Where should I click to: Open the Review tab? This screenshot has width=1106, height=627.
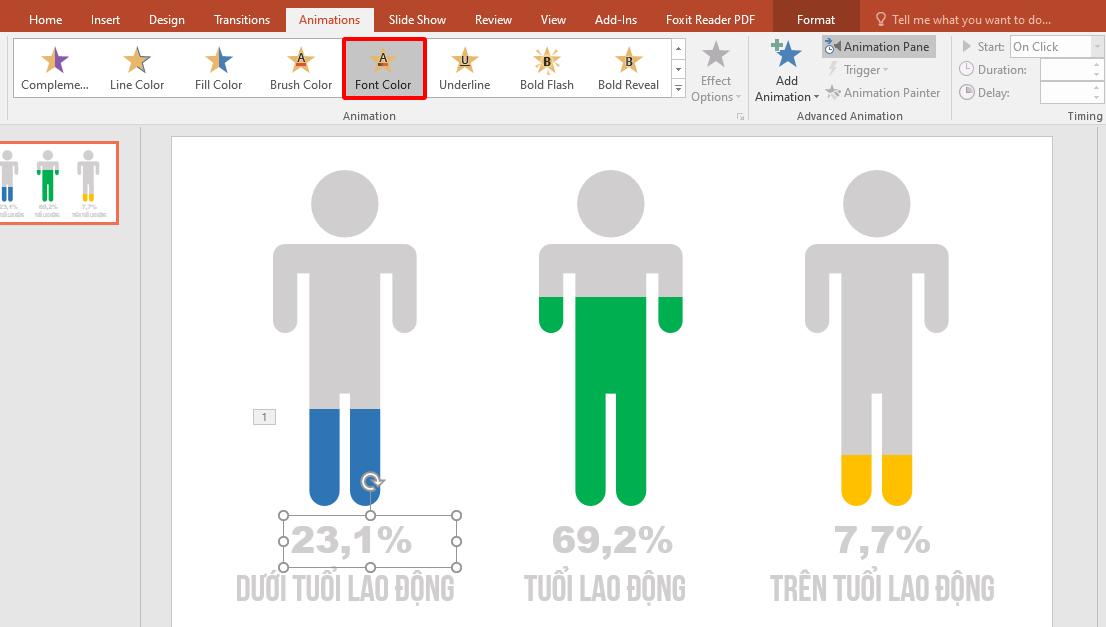tap(493, 20)
